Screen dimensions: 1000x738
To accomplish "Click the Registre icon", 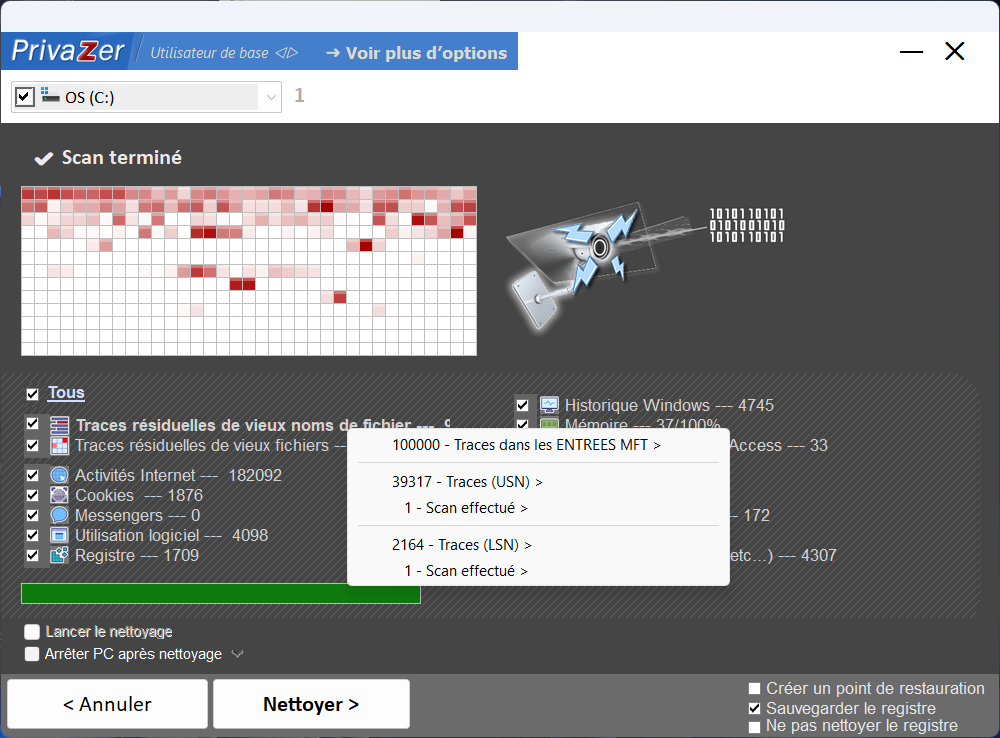I will 59,555.
